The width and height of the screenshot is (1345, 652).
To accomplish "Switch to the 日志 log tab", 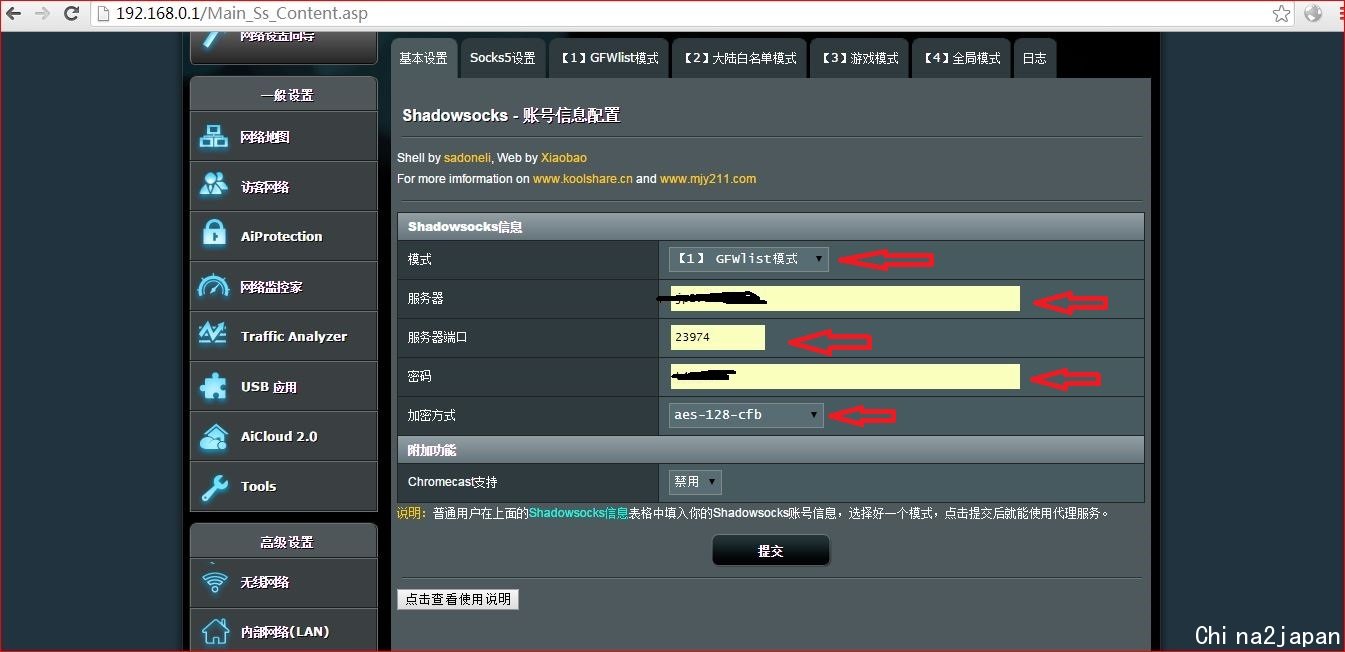I will point(1035,58).
